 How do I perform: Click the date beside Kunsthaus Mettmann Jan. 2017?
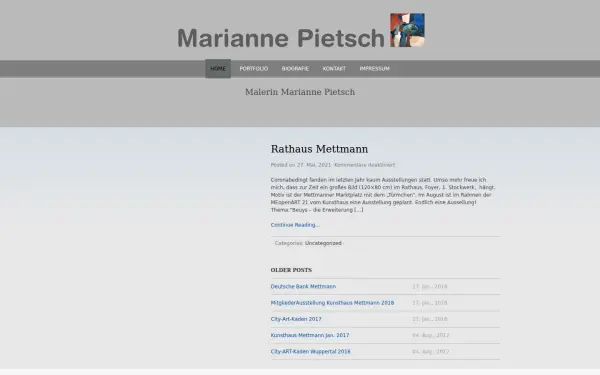430,336
